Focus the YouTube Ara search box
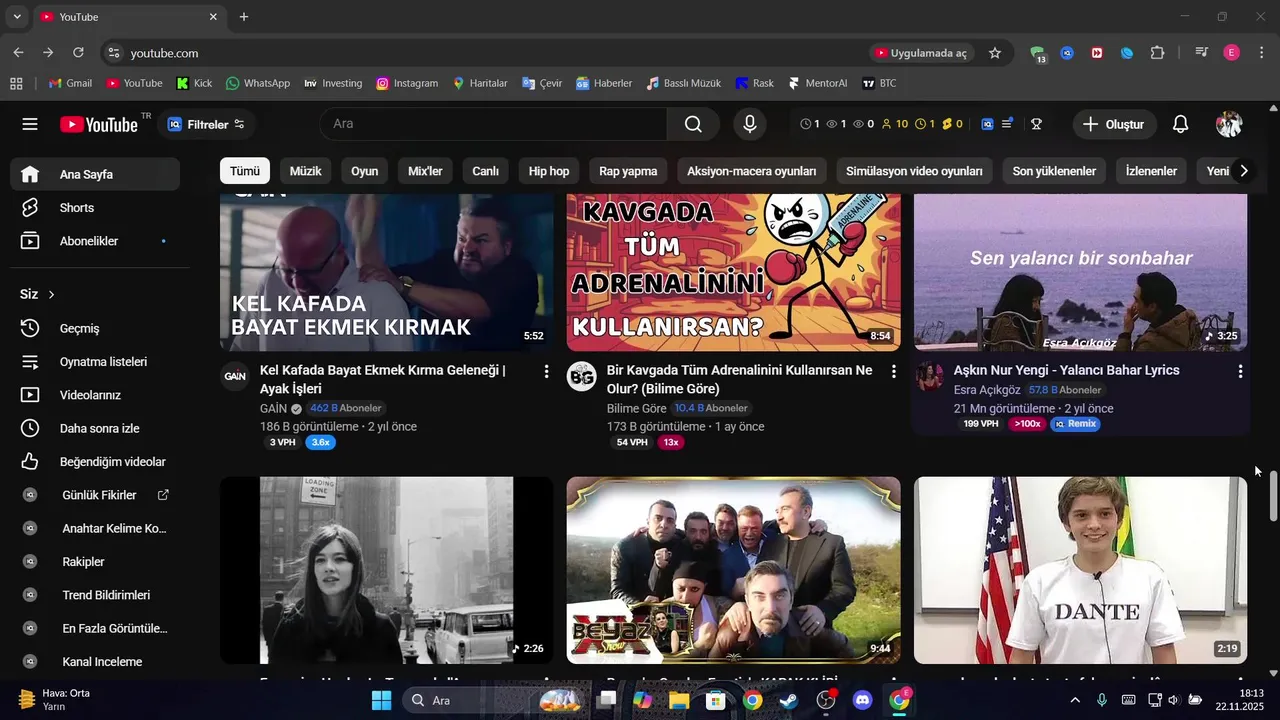Viewport: 1280px width, 720px height. [x=494, y=124]
